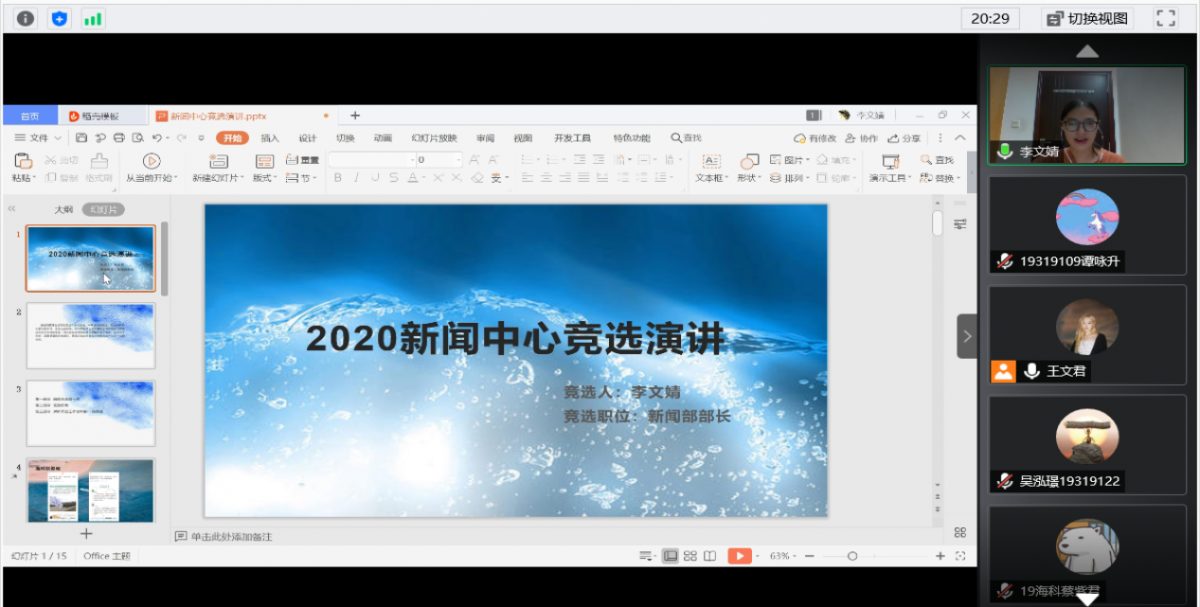This screenshot has width=1200, height=607.
Task: Click the zoom slider in the status bar
Action: tap(852, 556)
